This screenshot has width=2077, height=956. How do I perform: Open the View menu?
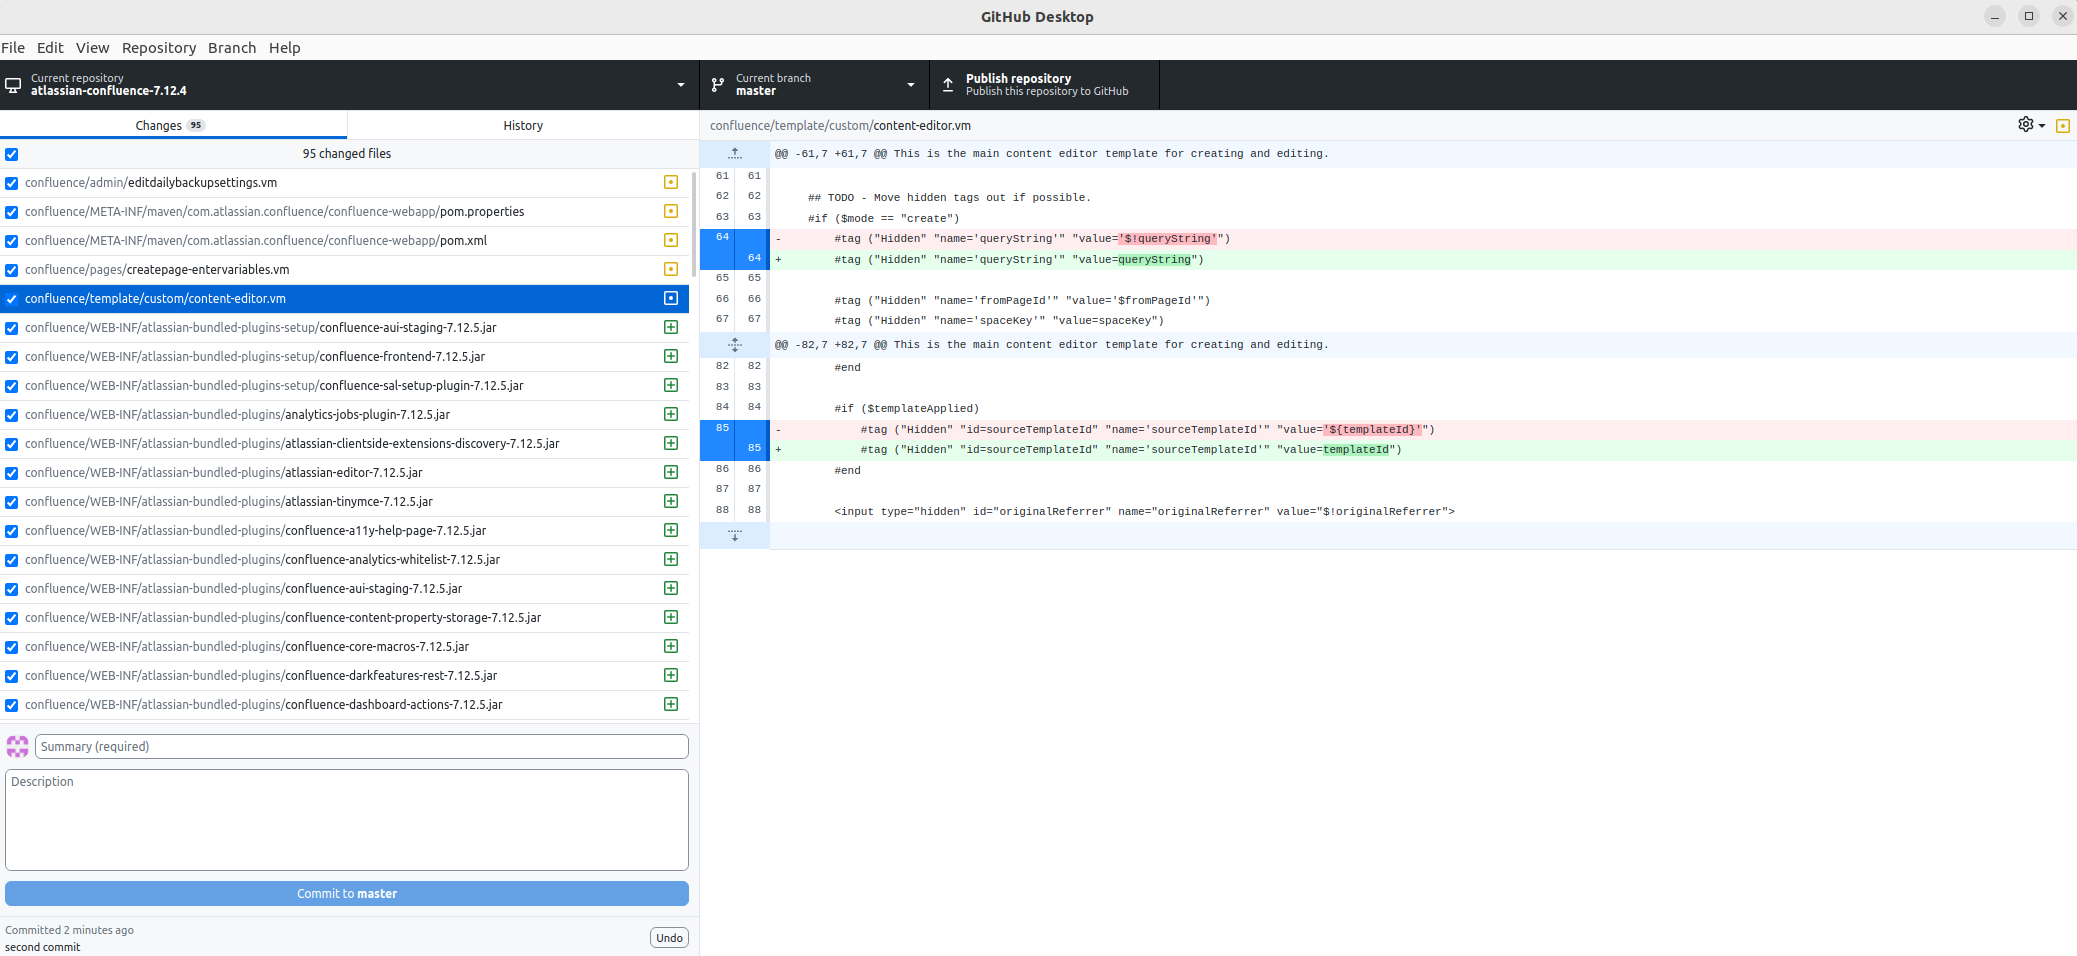[x=93, y=48]
